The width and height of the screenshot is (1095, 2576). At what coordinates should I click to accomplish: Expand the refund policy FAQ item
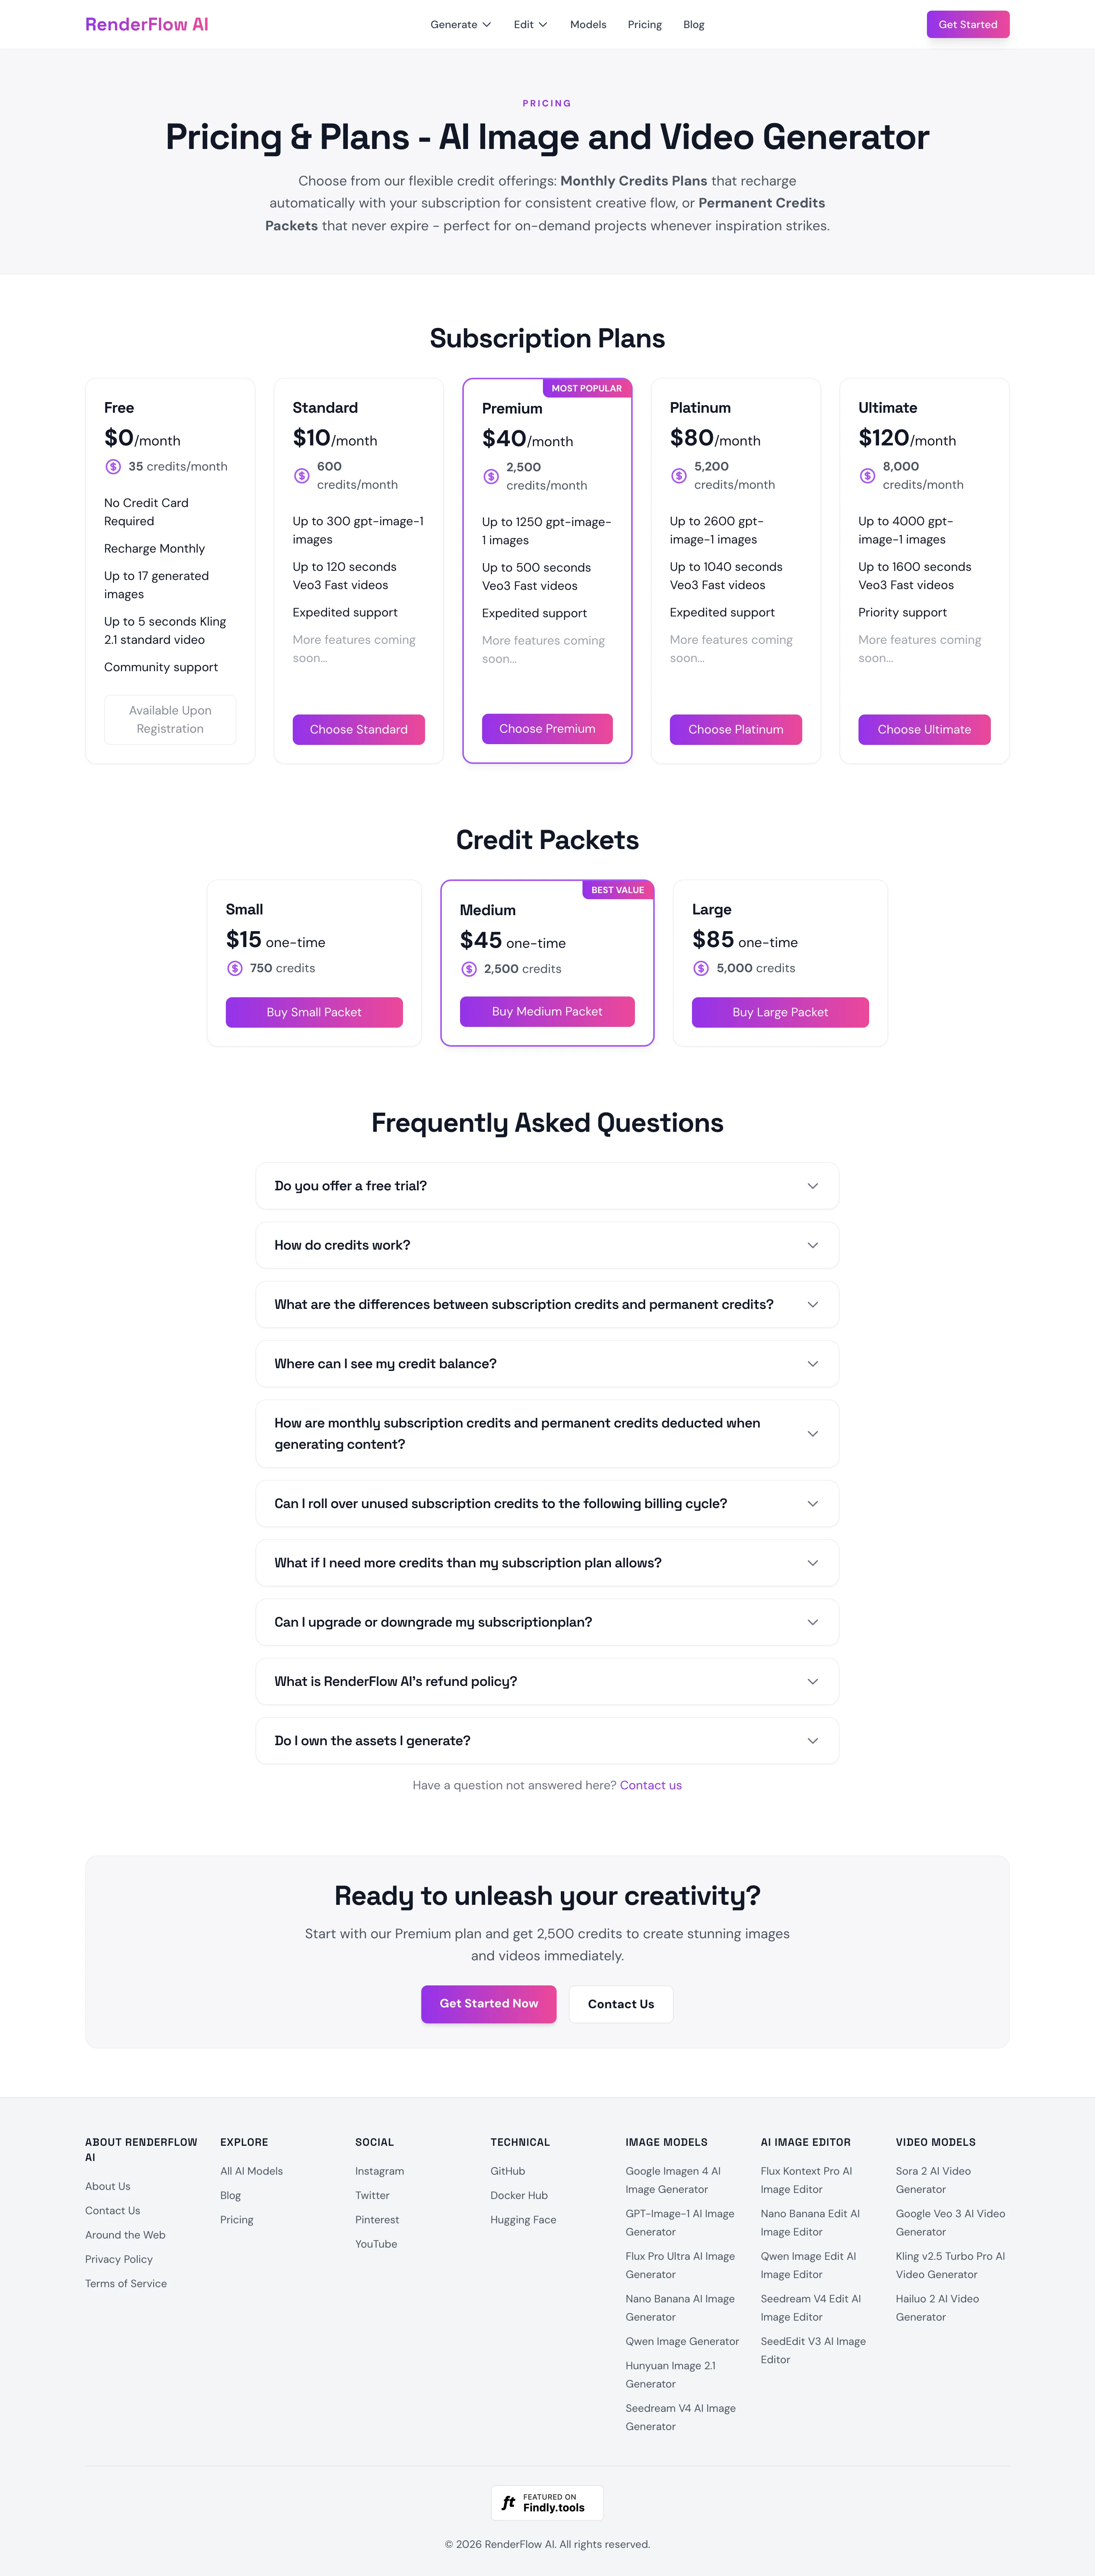[x=547, y=1681]
